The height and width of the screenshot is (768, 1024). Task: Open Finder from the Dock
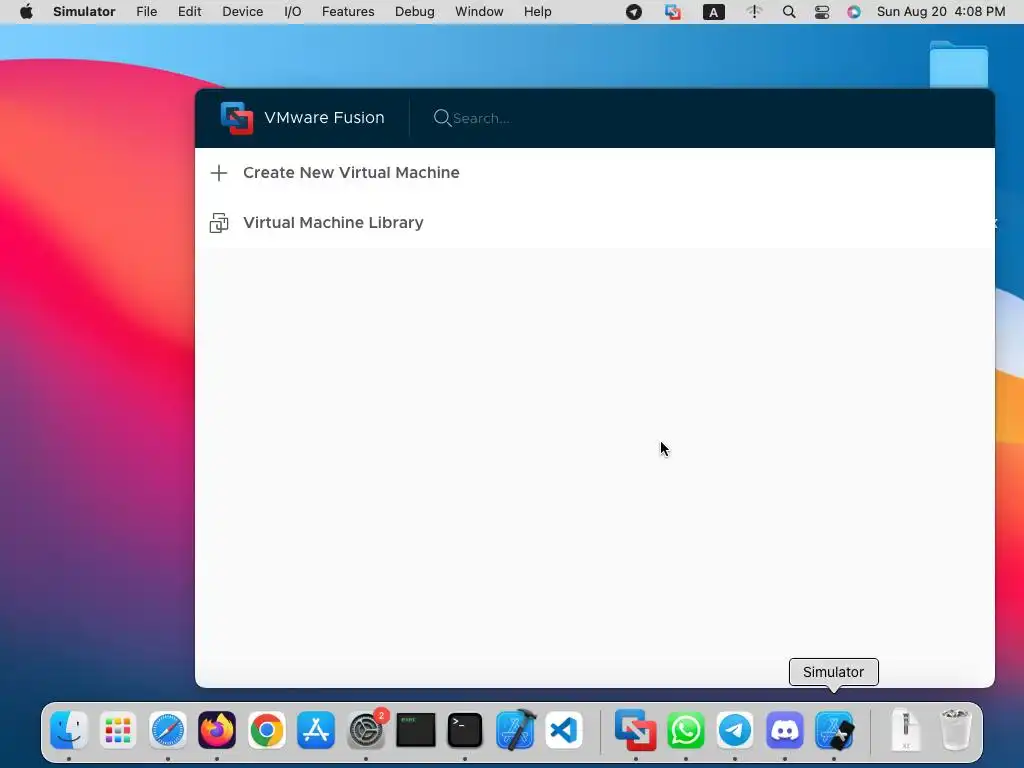pyautogui.click(x=69, y=730)
